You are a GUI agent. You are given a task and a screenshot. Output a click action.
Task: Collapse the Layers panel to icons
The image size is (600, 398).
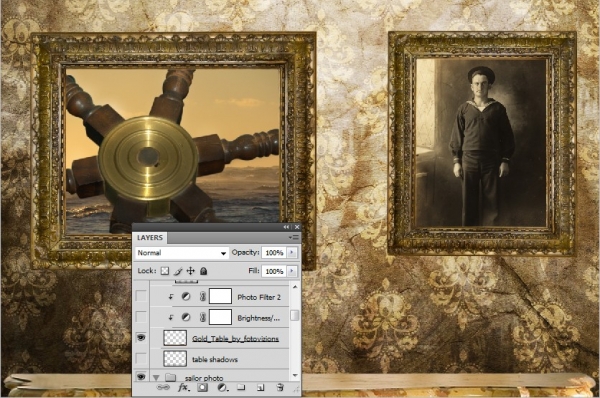286,227
